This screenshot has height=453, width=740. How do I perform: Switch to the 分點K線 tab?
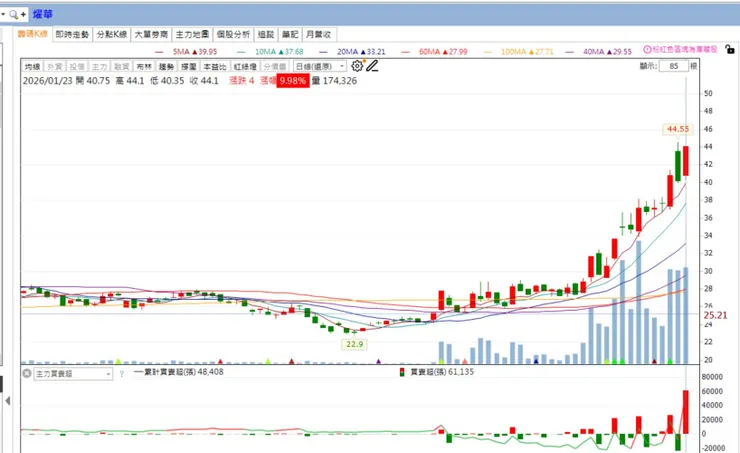pos(112,34)
